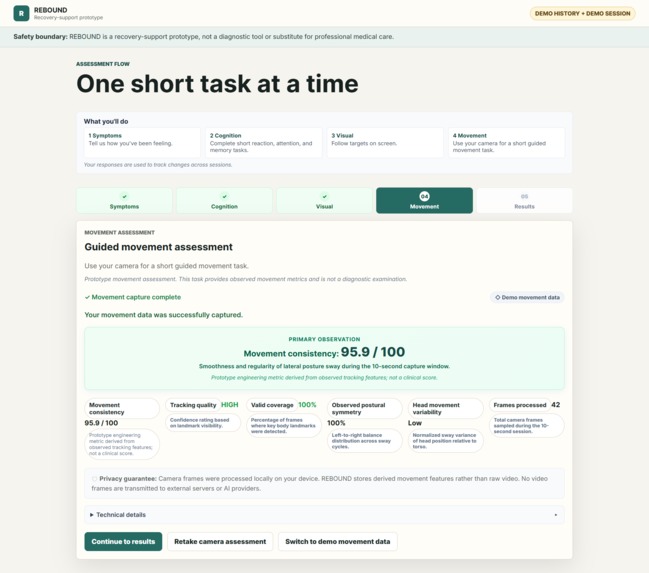Click the REBOUND logo icon

click(21, 13)
